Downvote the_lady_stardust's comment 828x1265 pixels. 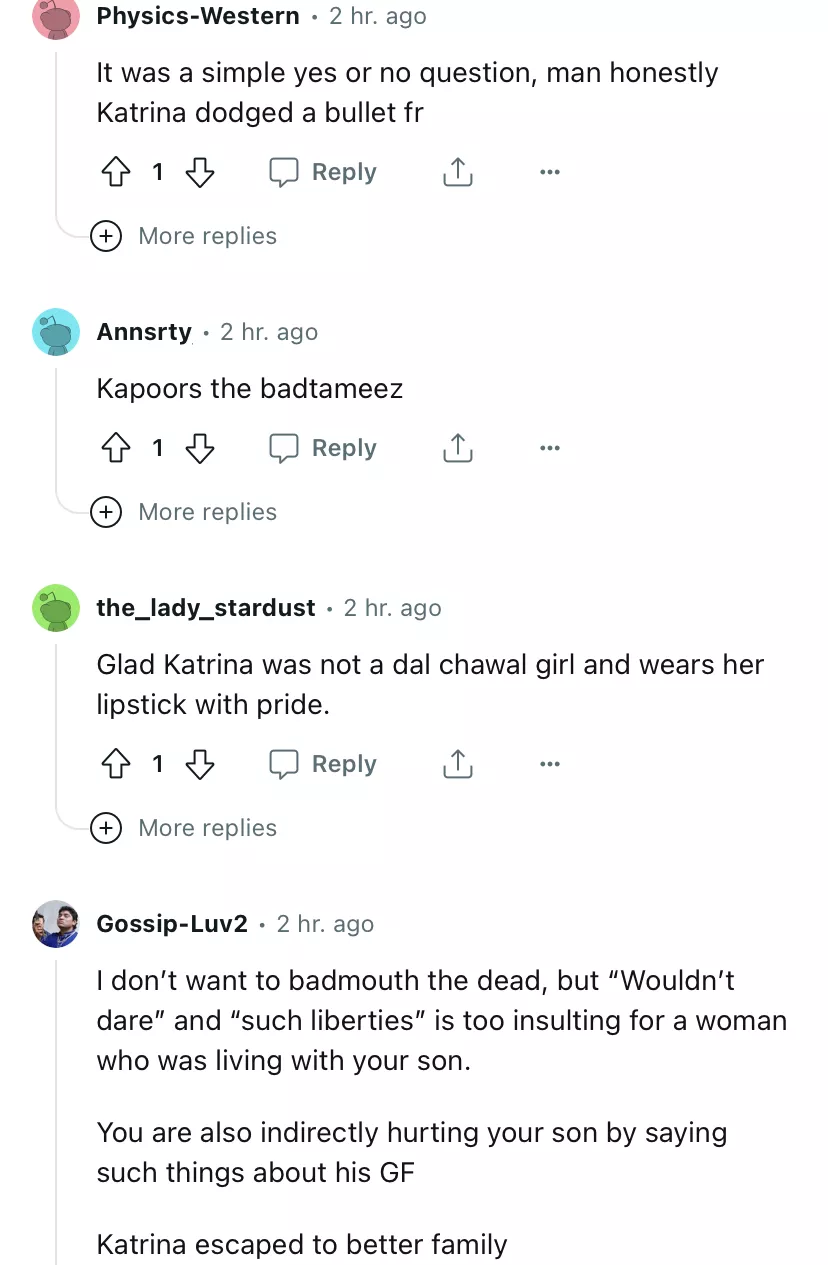pyautogui.click(x=201, y=765)
